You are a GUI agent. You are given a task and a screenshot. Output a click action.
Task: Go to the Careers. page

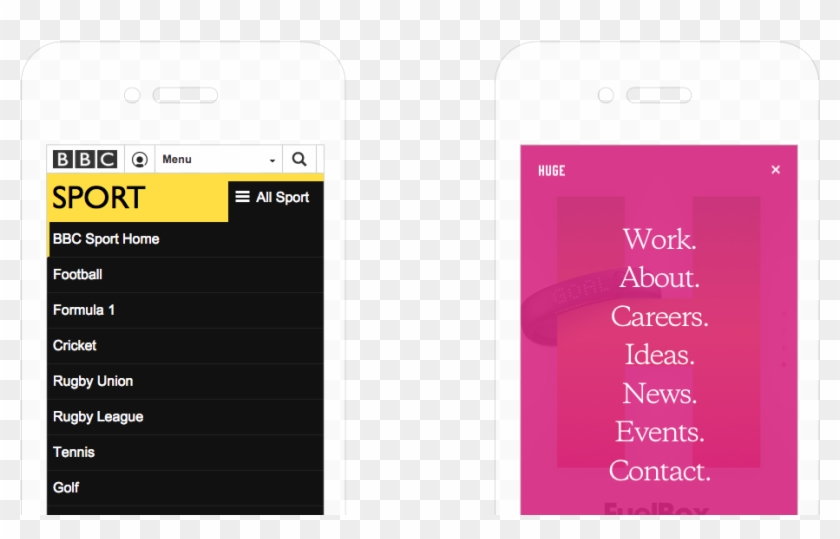pyautogui.click(x=659, y=317)
